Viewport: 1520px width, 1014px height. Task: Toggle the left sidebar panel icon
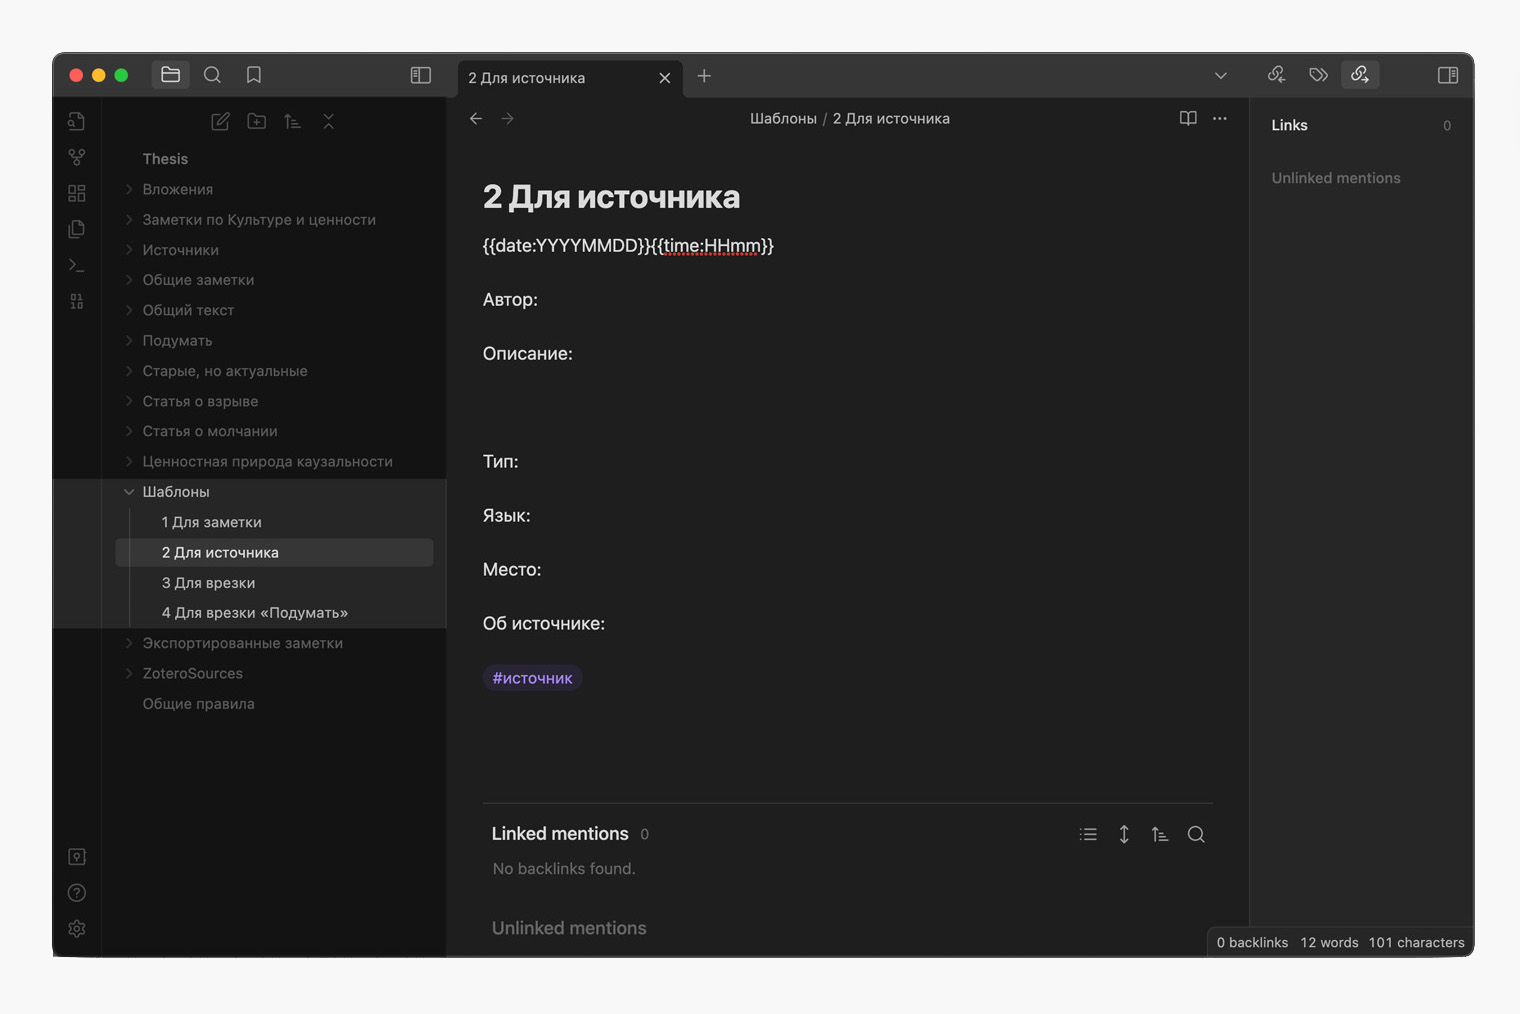pos(421,75)
